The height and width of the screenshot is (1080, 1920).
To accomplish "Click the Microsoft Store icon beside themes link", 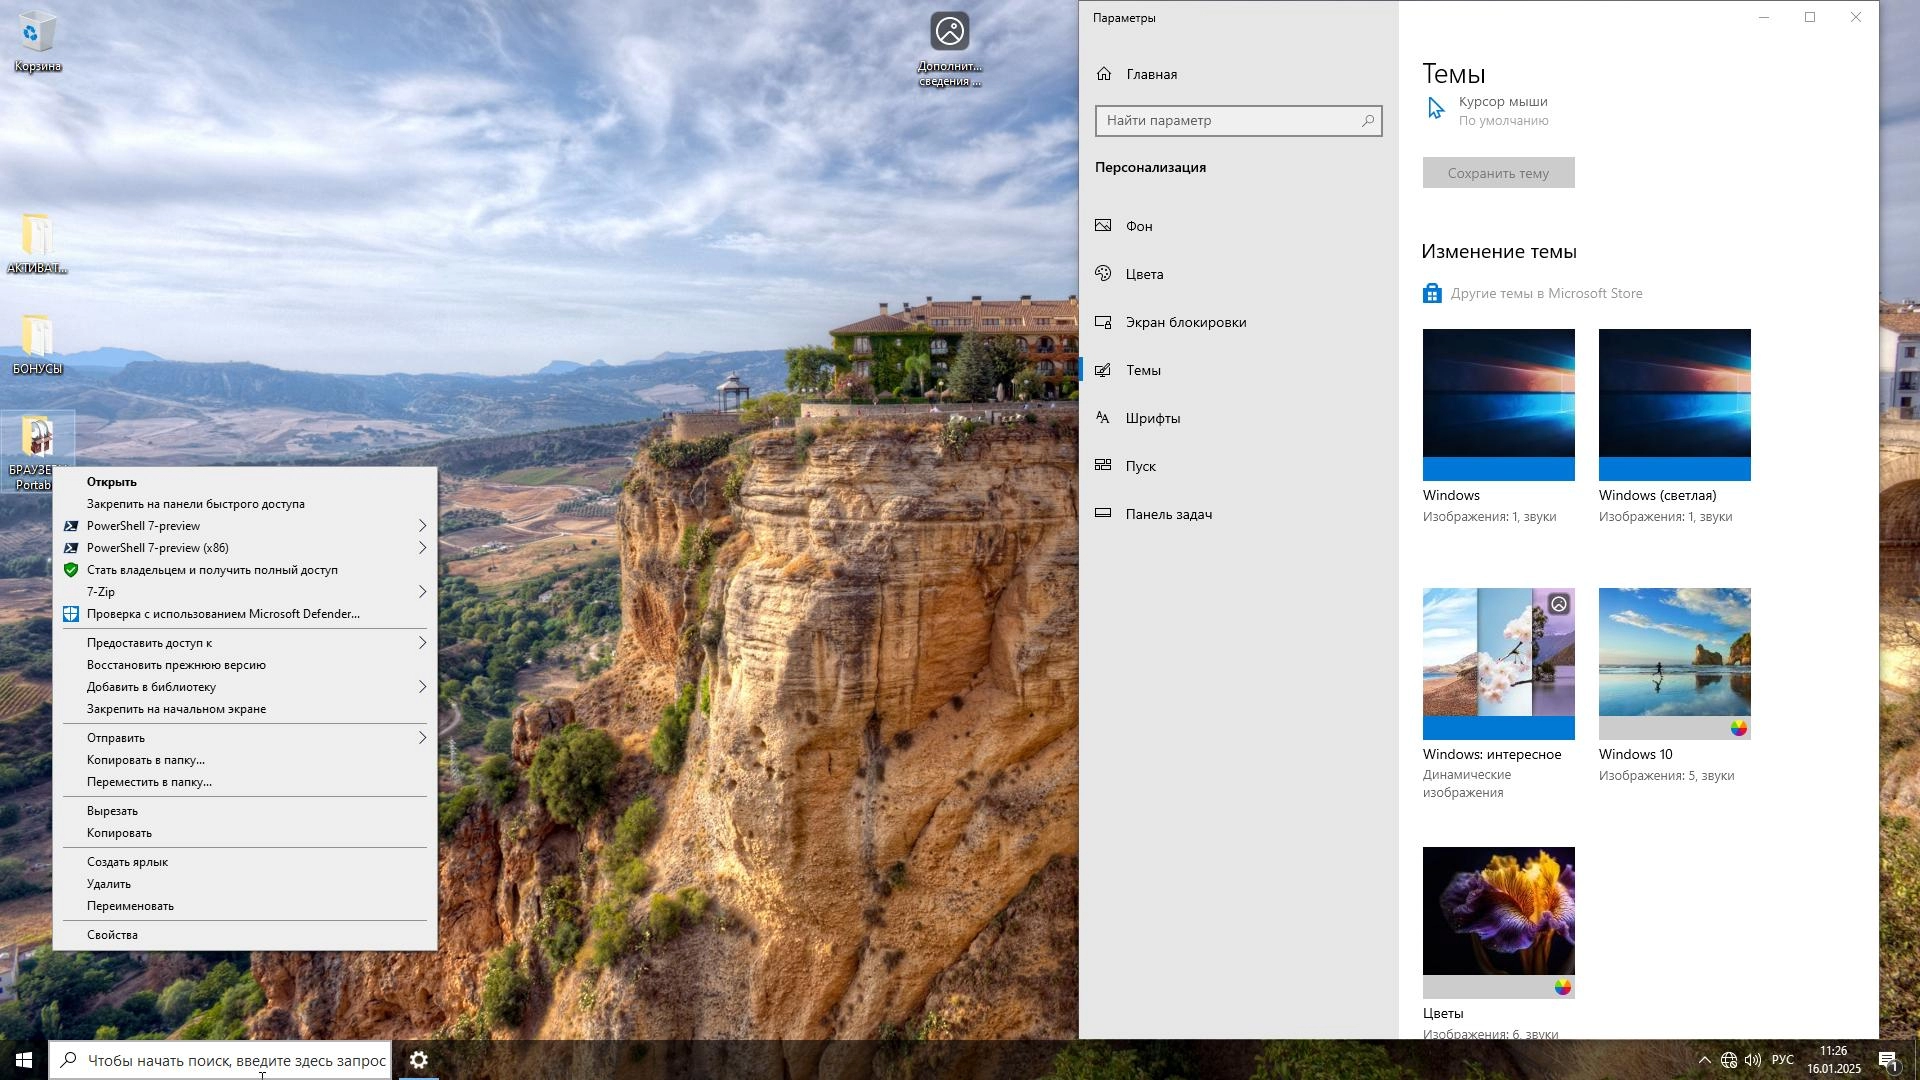I will pyautogui.click(x=1432, y=294).
